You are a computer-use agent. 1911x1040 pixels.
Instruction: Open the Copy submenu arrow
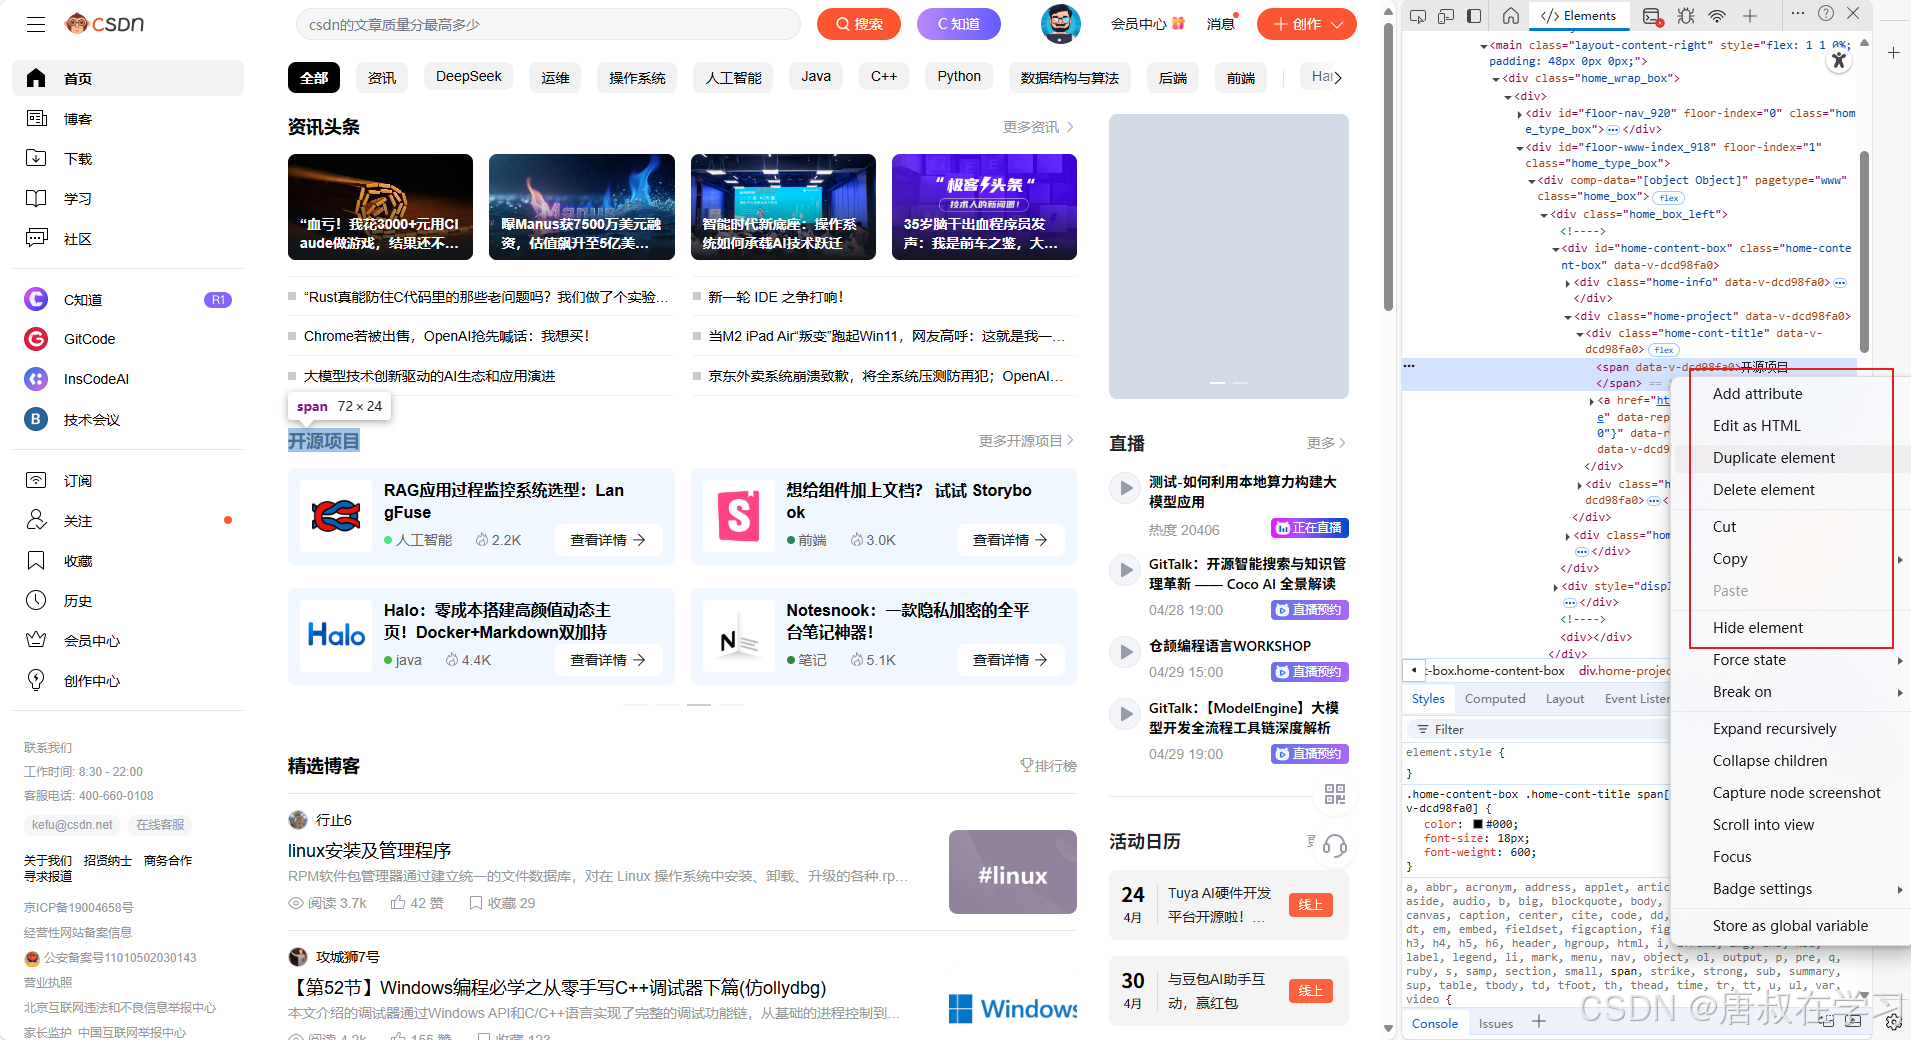[x=1900, y=559]
